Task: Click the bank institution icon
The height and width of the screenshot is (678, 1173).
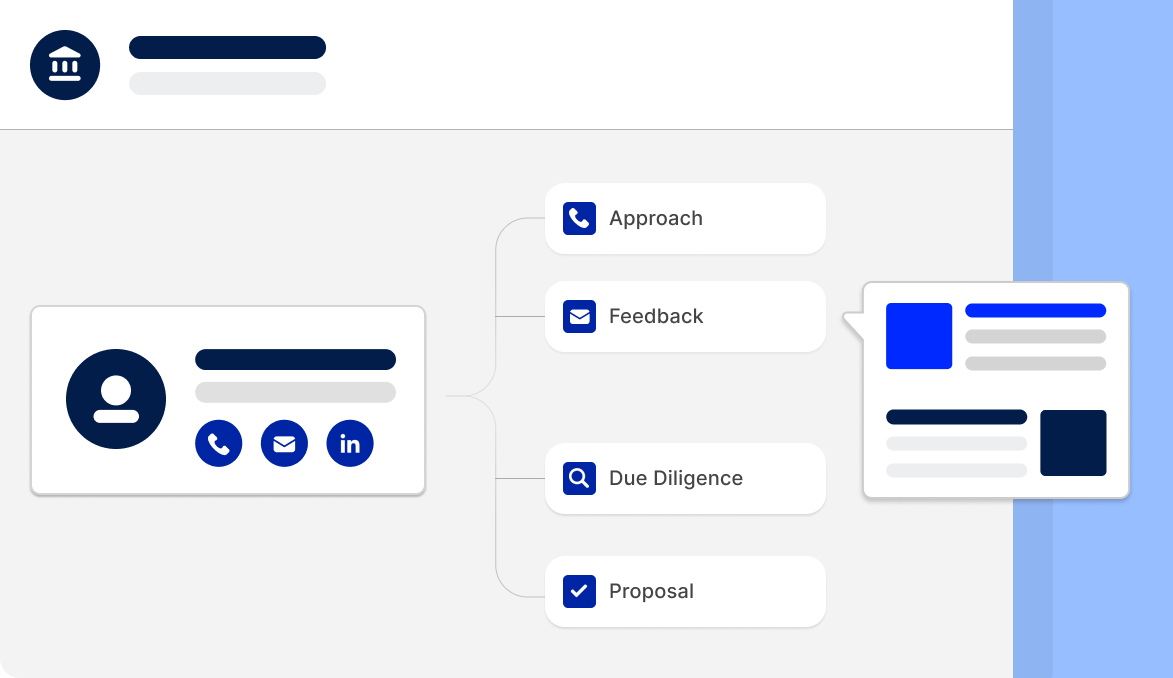Action: click(65, 65)
